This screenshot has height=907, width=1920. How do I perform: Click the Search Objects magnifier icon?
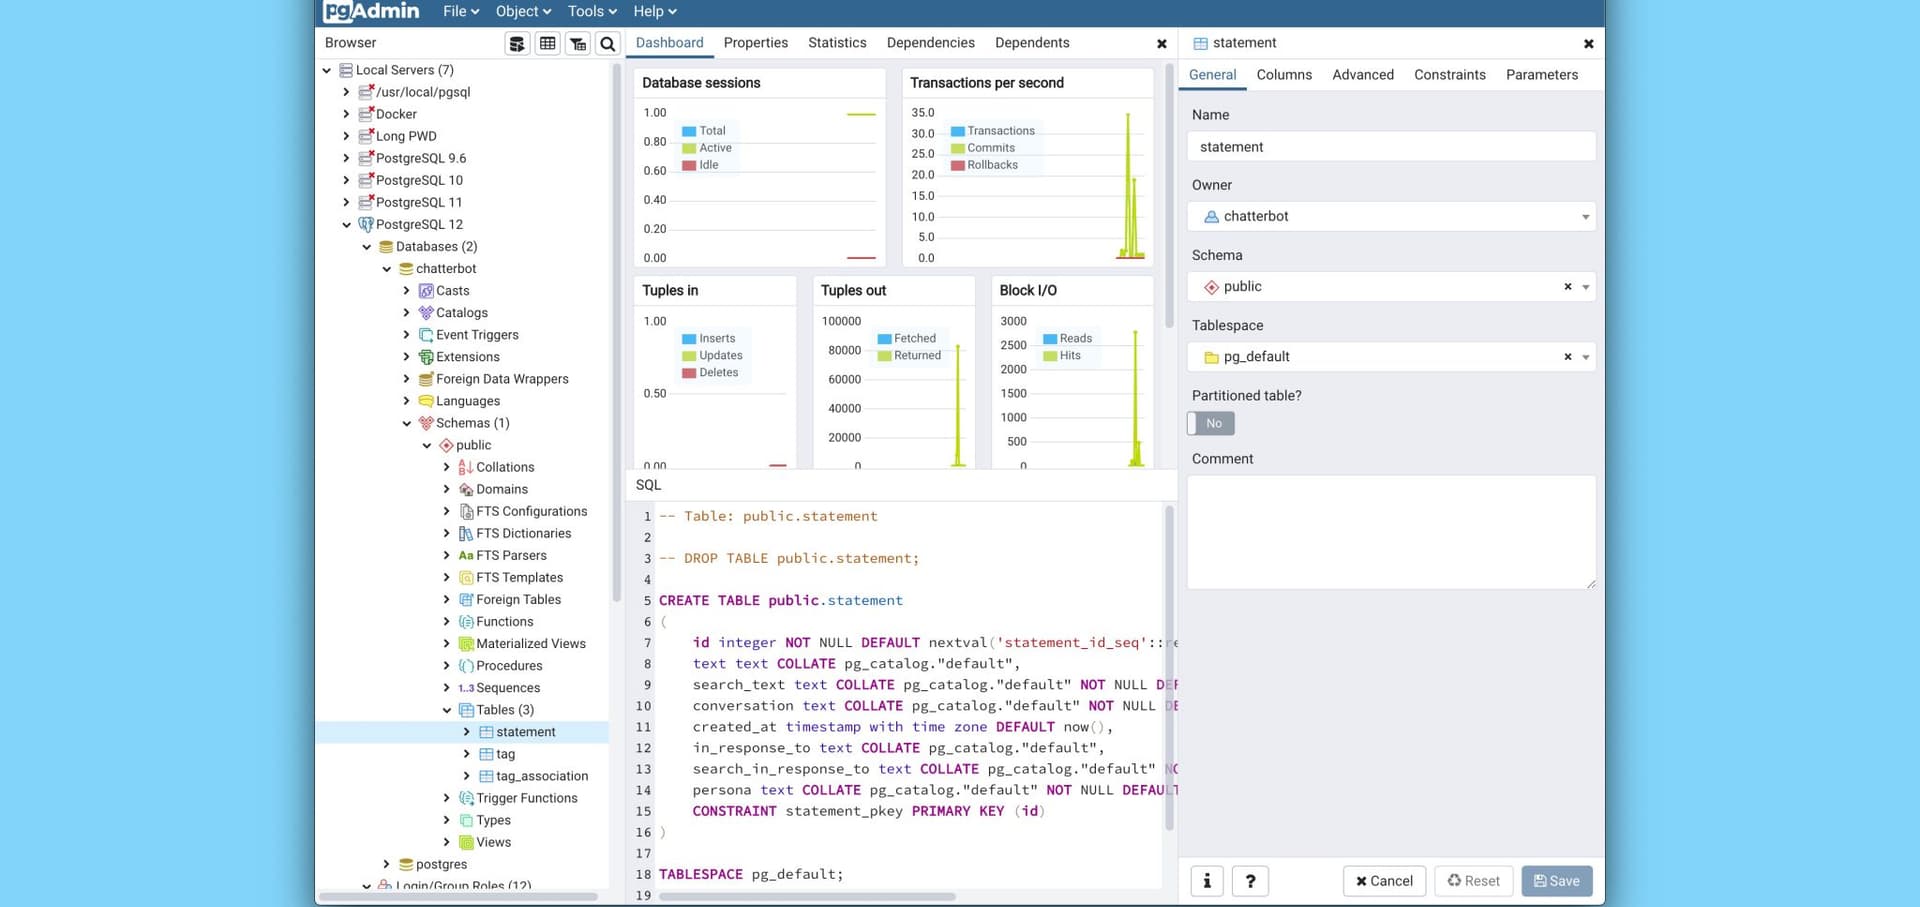tap(607, 43)
